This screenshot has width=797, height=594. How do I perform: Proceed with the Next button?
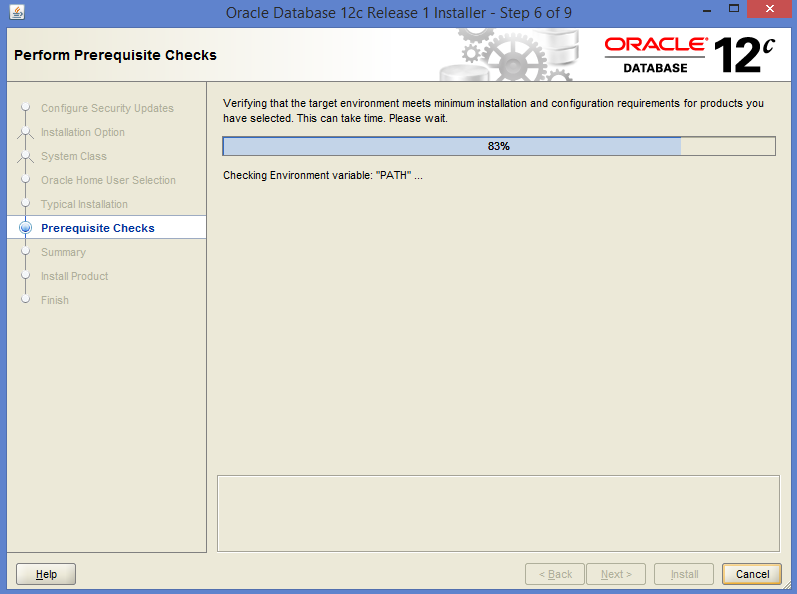(616, 574)
